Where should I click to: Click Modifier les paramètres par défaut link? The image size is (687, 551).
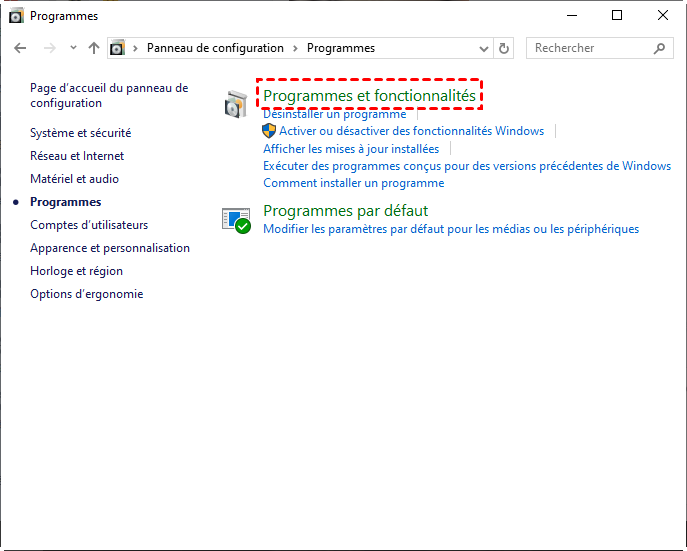(451, 229)
